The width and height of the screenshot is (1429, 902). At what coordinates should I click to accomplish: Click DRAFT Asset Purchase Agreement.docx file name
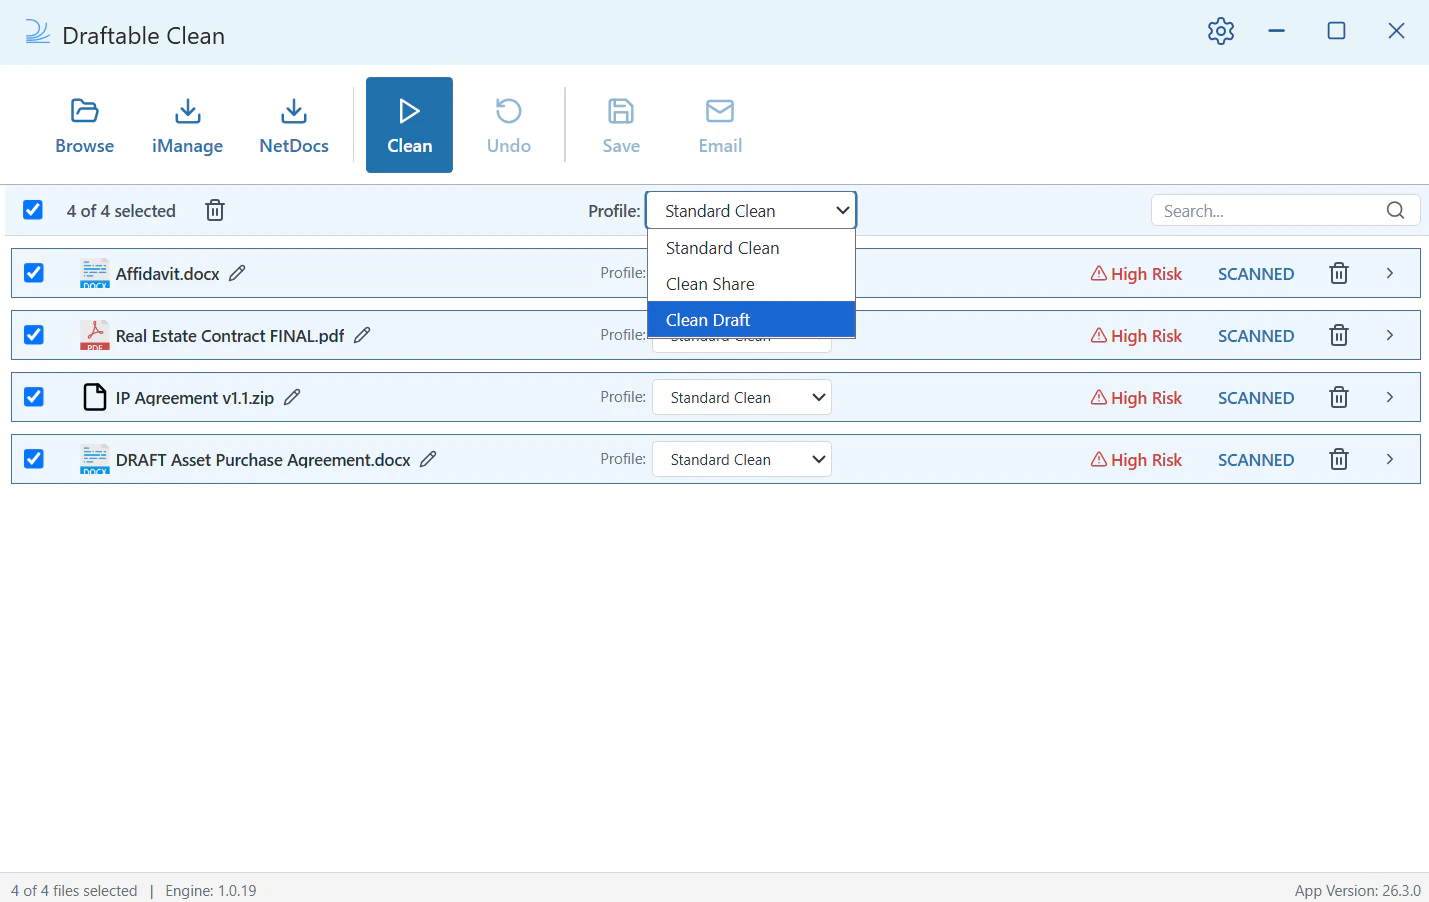click(263, 460)
